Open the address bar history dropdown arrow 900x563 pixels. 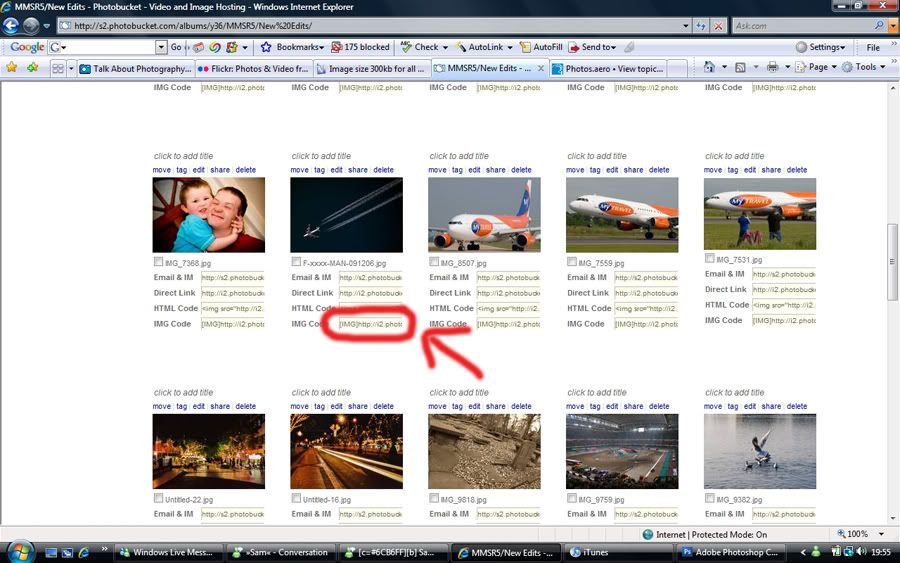(x=686, y=26)
